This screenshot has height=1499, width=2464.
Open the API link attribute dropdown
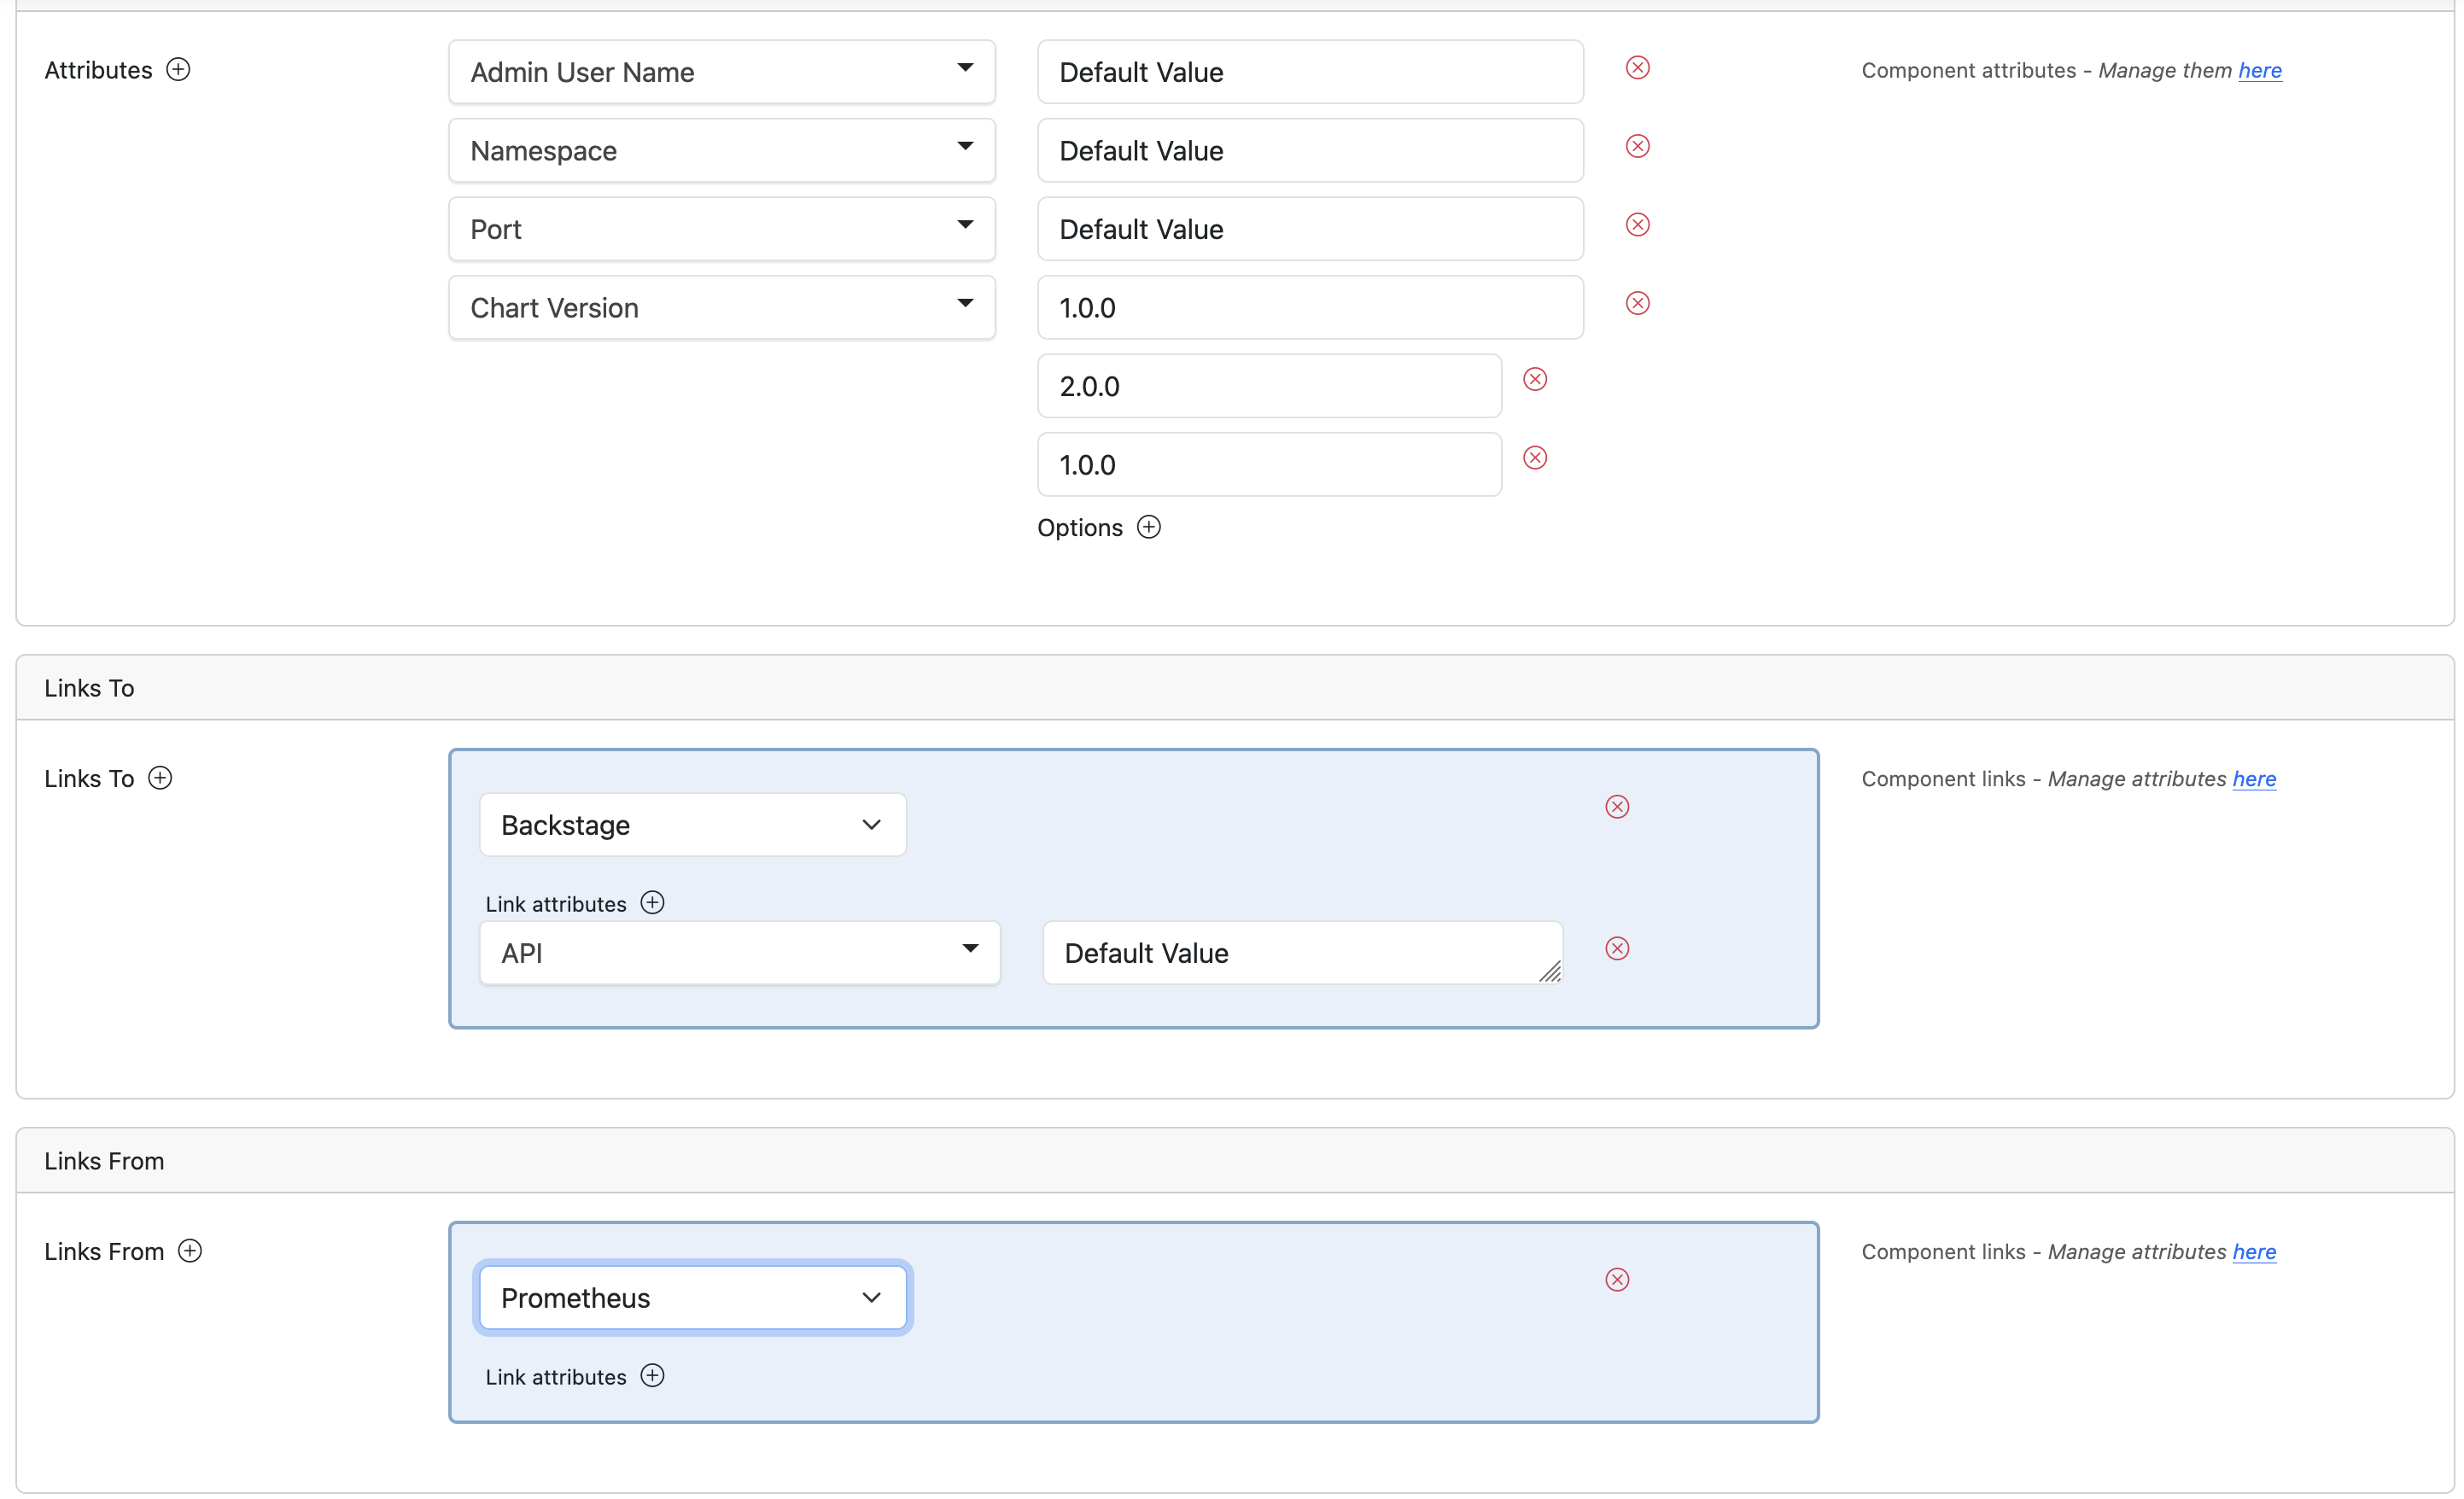[739, 953]
